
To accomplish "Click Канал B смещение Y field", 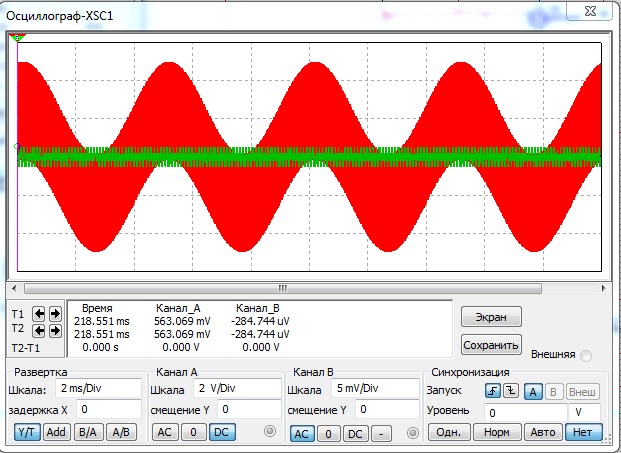I will tap(387, 409).
